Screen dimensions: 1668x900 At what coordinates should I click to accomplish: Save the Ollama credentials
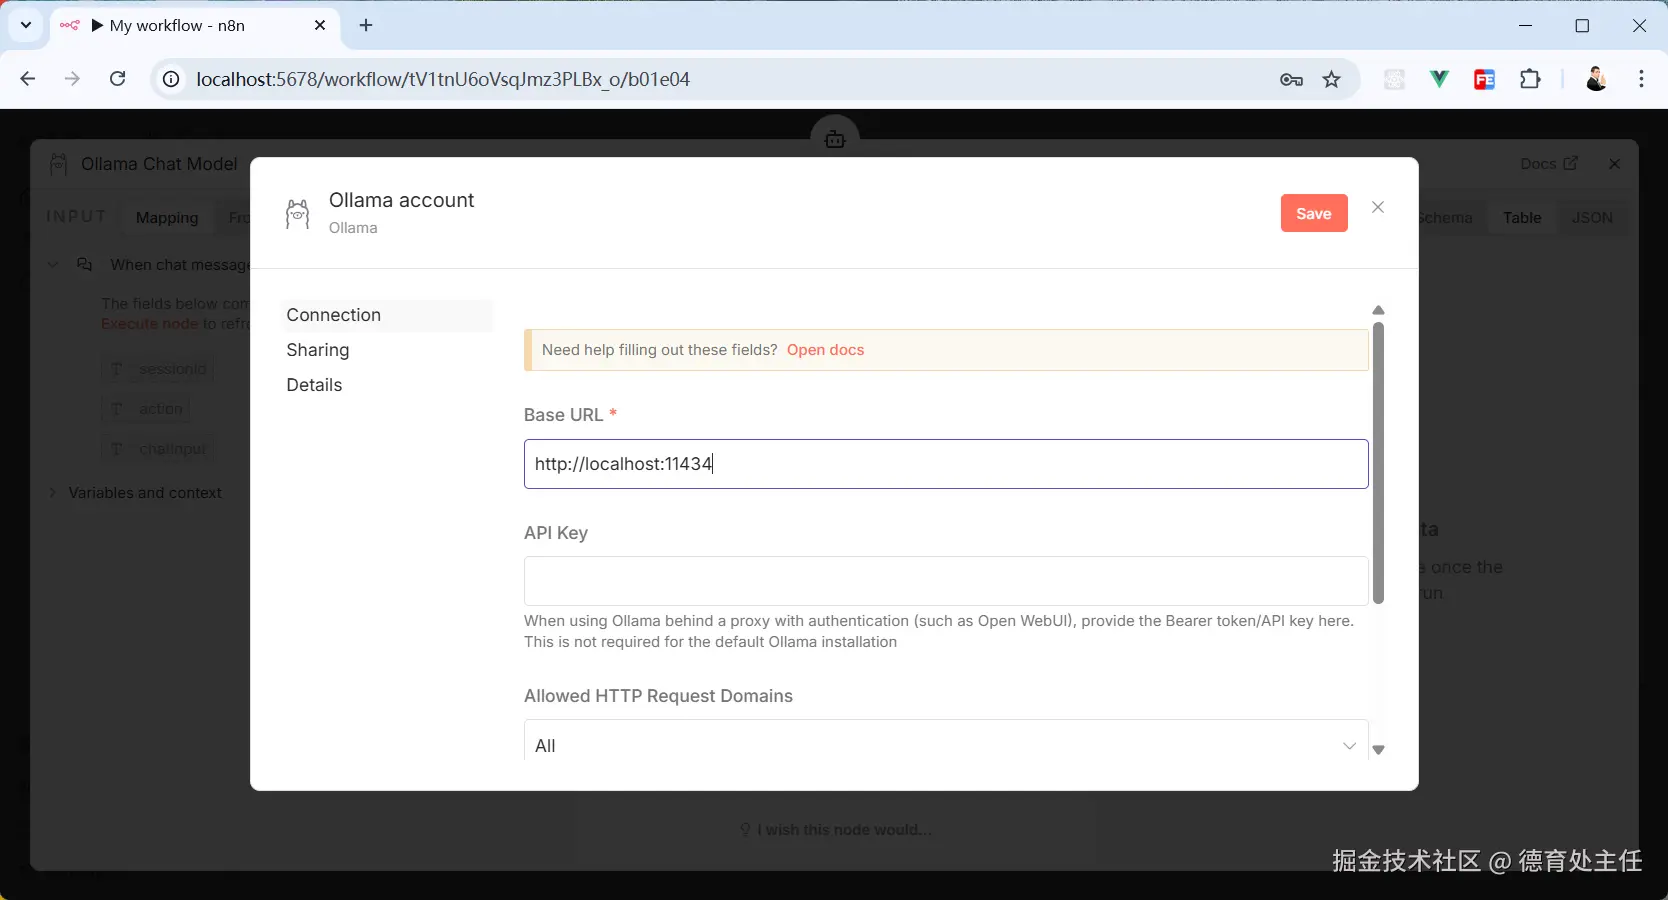coord(1314,213)
